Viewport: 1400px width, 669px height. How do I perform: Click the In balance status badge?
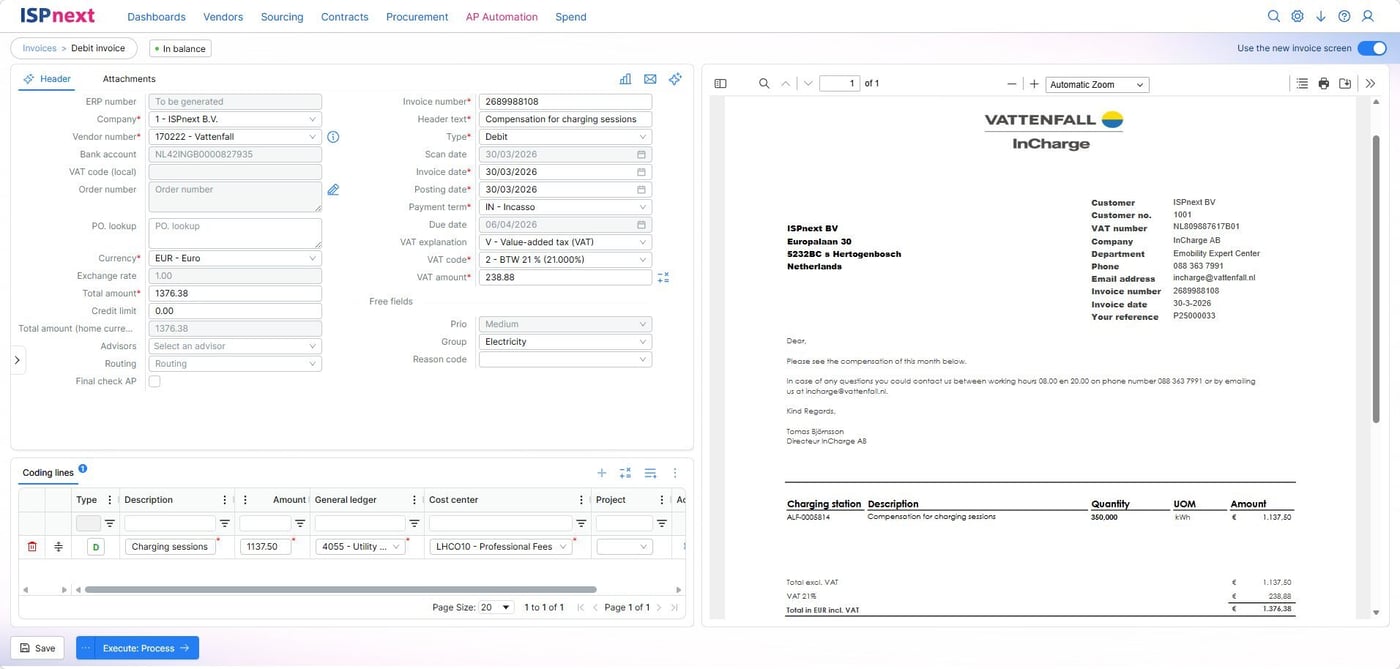180,48
